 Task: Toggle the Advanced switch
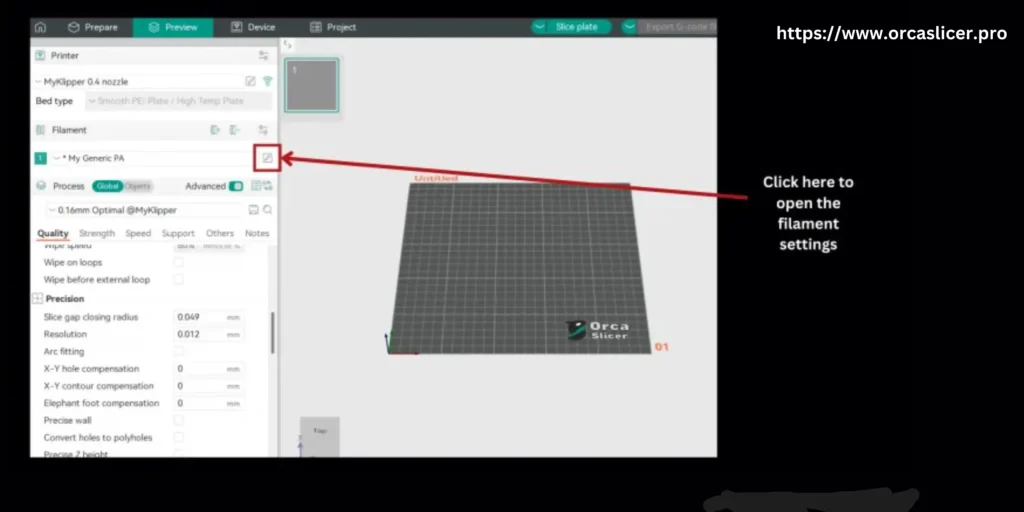click(x=236, y=186)
